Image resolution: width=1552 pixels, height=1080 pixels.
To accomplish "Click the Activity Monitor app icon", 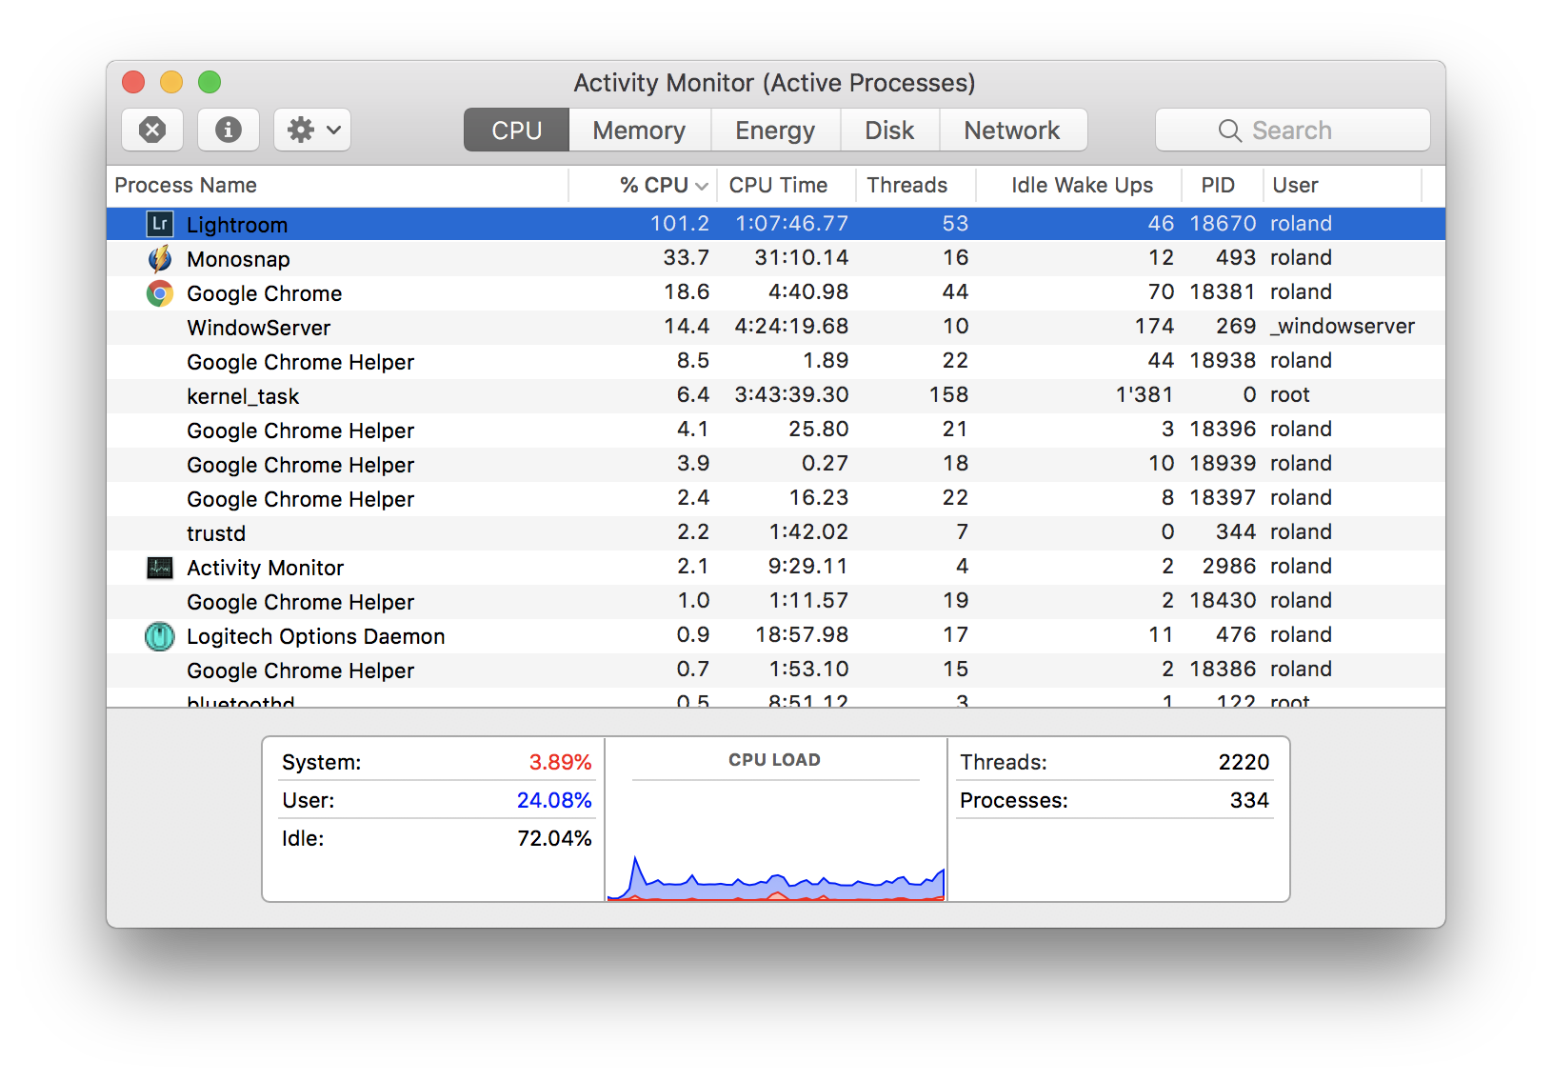I will [x=160, y=568].
